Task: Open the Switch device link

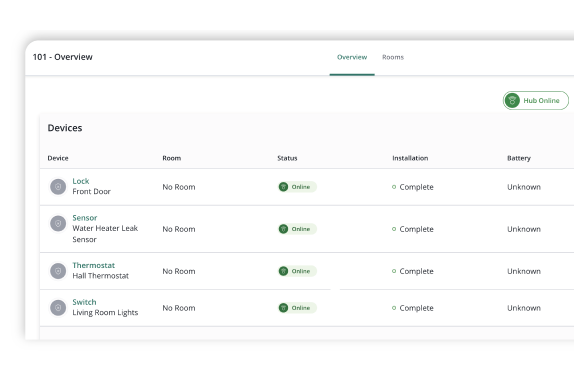Action: point(84,302)
